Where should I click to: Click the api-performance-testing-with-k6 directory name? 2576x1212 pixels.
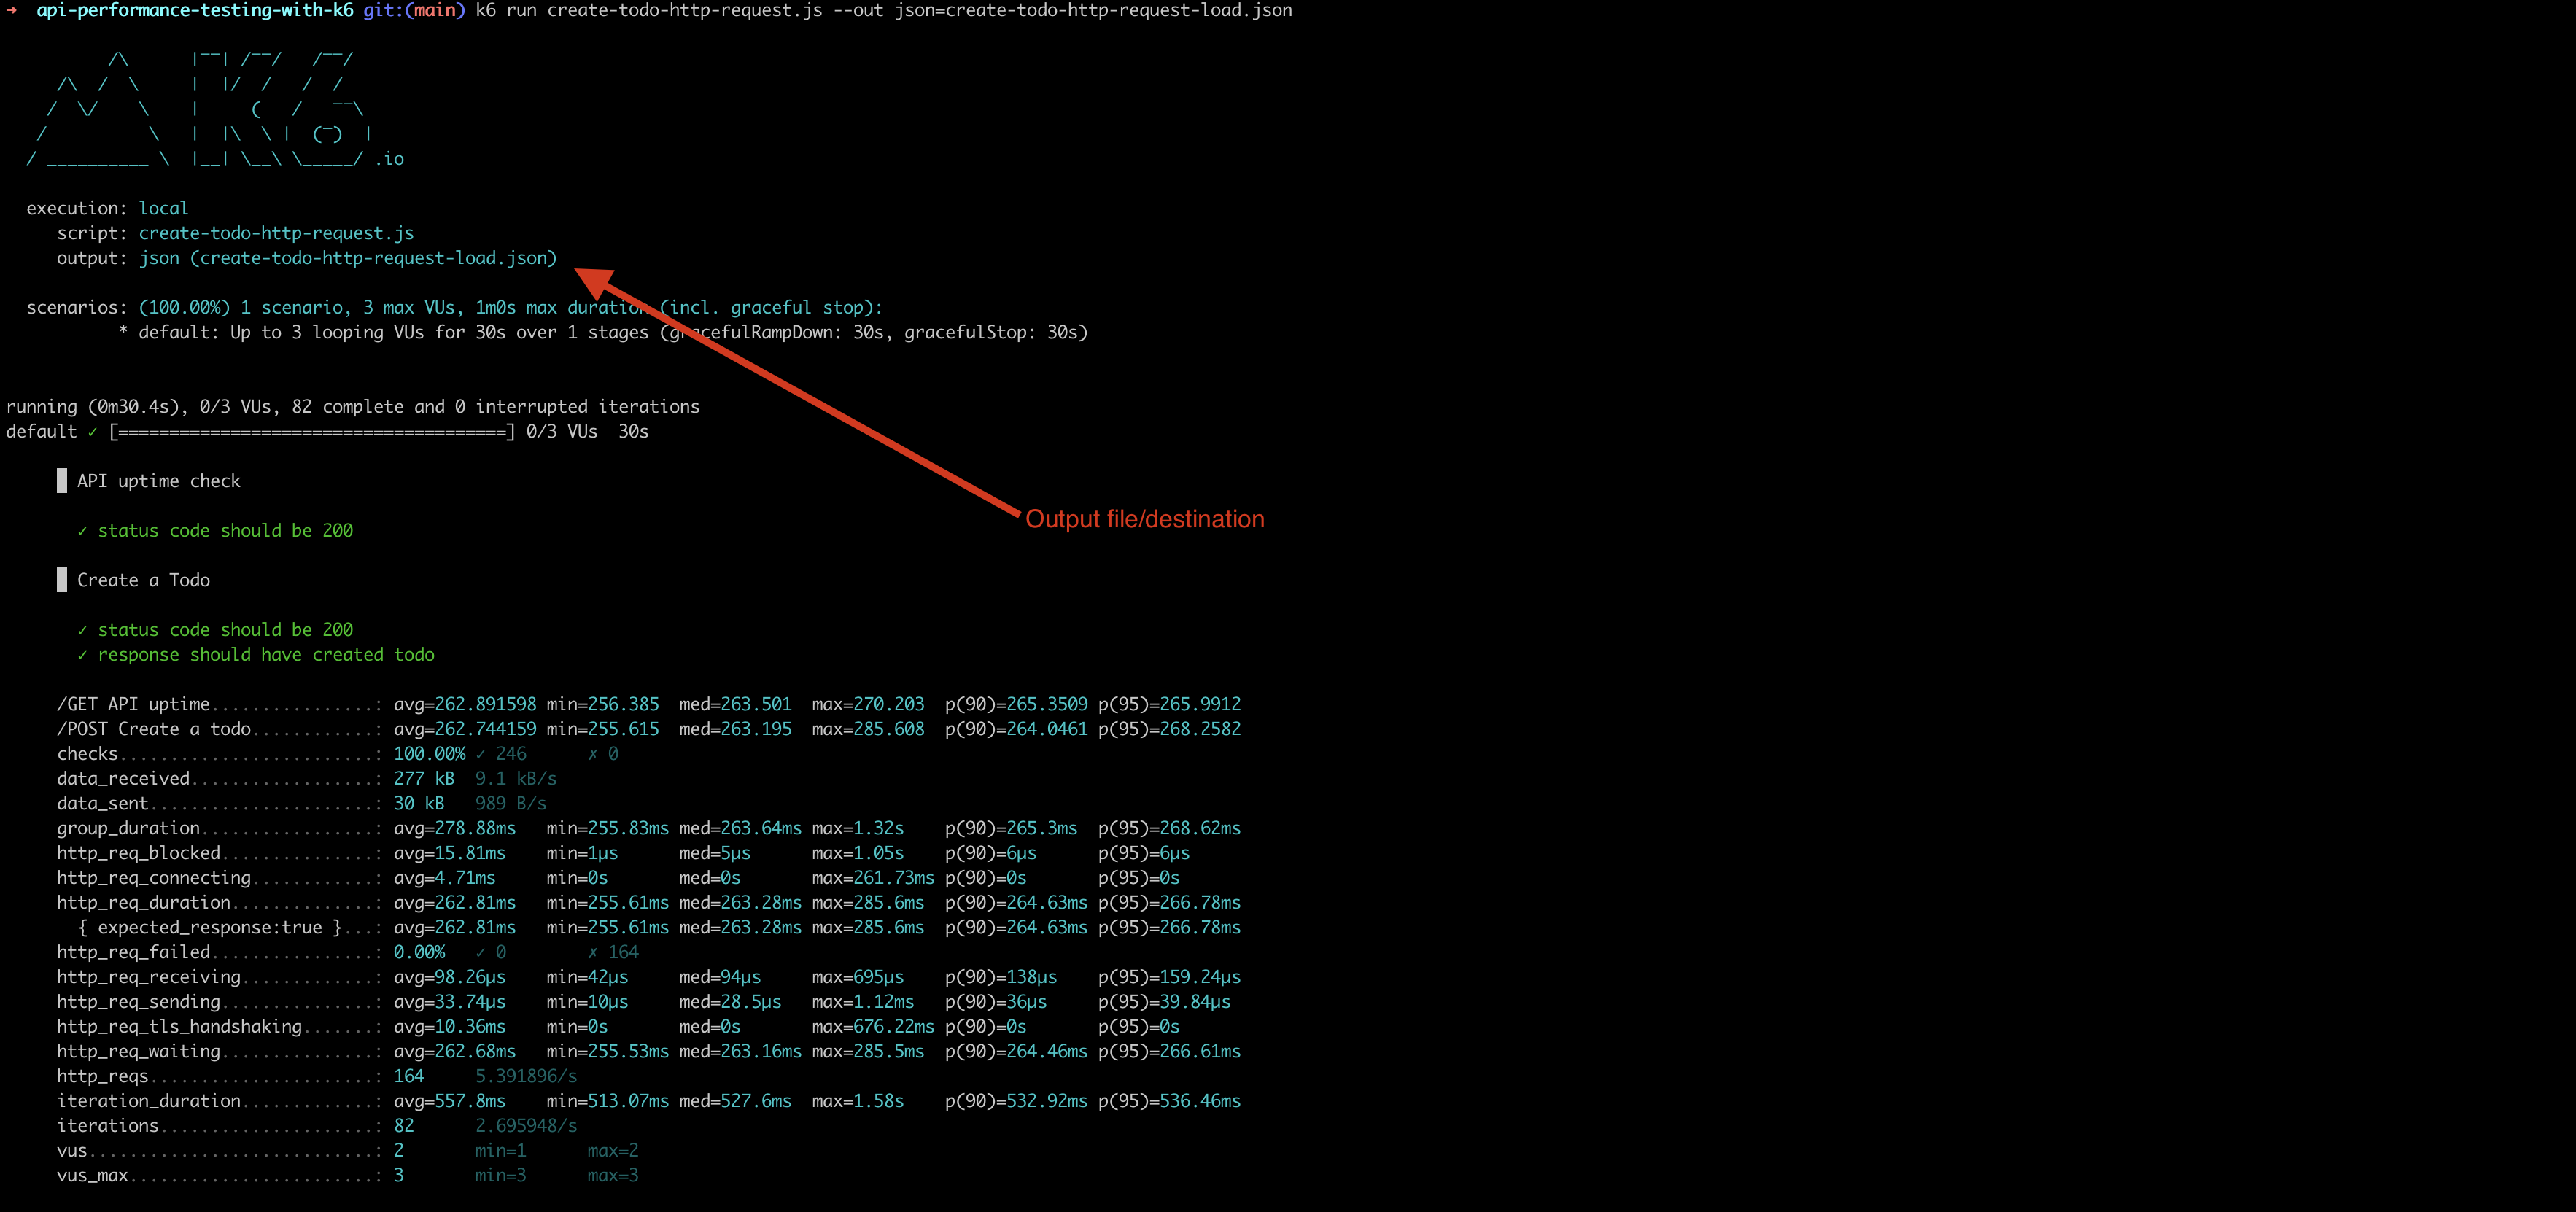193,11
